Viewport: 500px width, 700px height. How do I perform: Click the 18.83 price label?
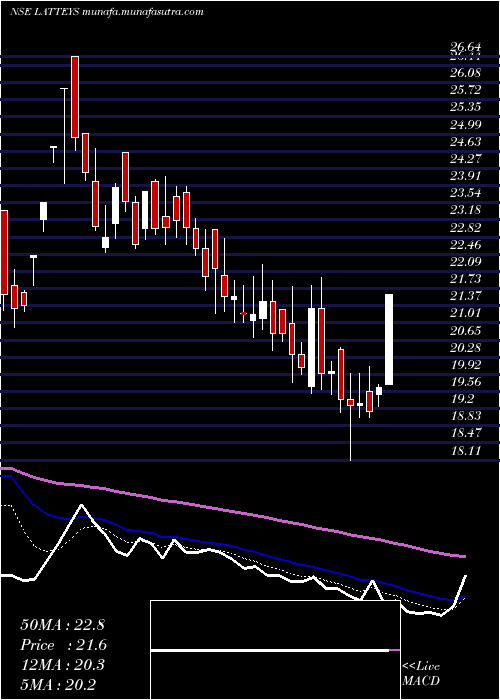tap(465, 416)
